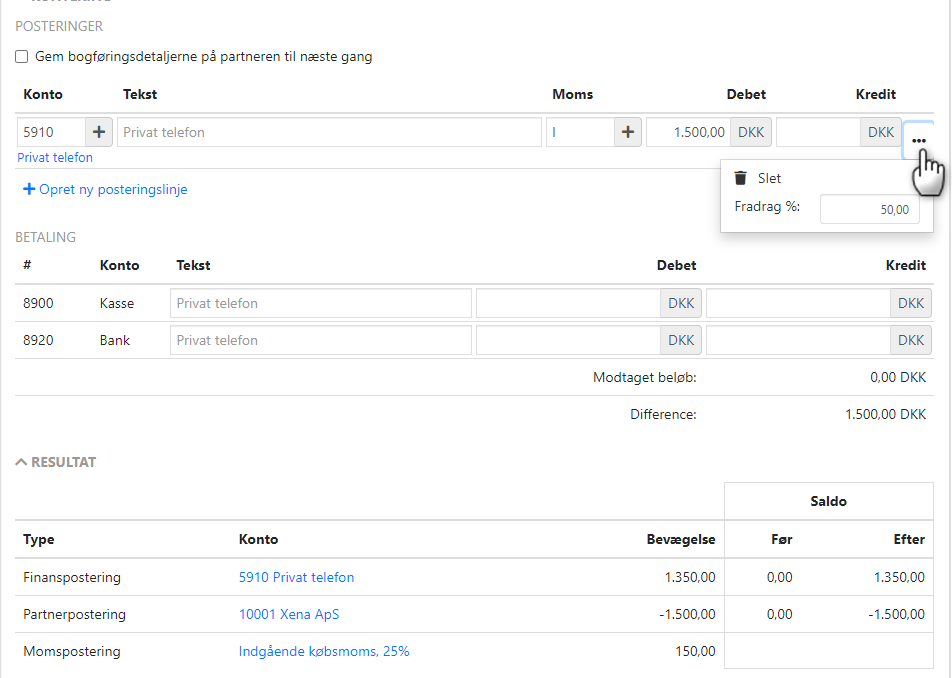
Task: Click the plus icon beside account 5910
Action: (99, 132)
